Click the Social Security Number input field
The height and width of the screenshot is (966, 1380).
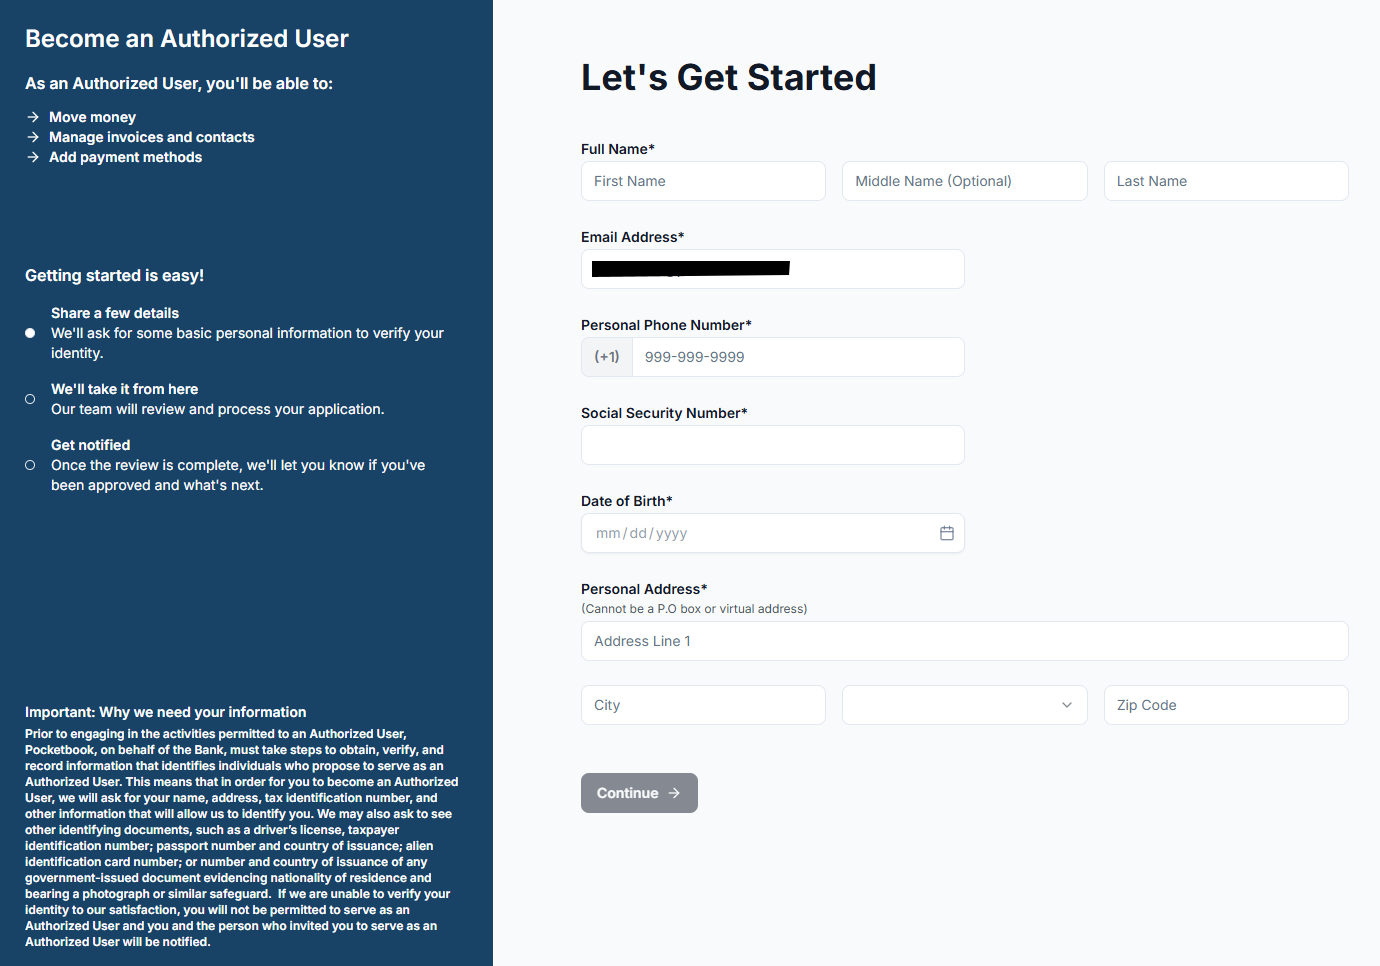(772, 445)
